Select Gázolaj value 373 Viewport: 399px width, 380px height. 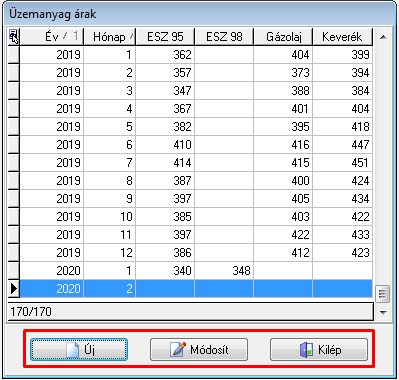pos(283,73)
